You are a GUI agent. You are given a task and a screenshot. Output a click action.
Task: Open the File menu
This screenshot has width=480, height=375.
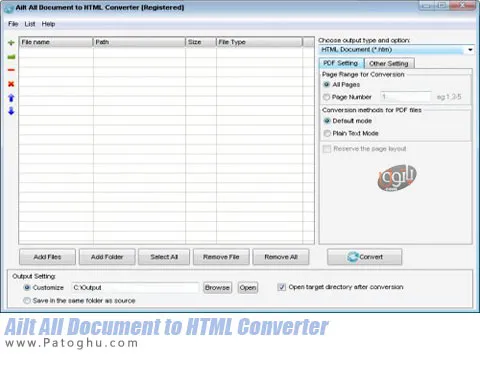coord(13,24)
